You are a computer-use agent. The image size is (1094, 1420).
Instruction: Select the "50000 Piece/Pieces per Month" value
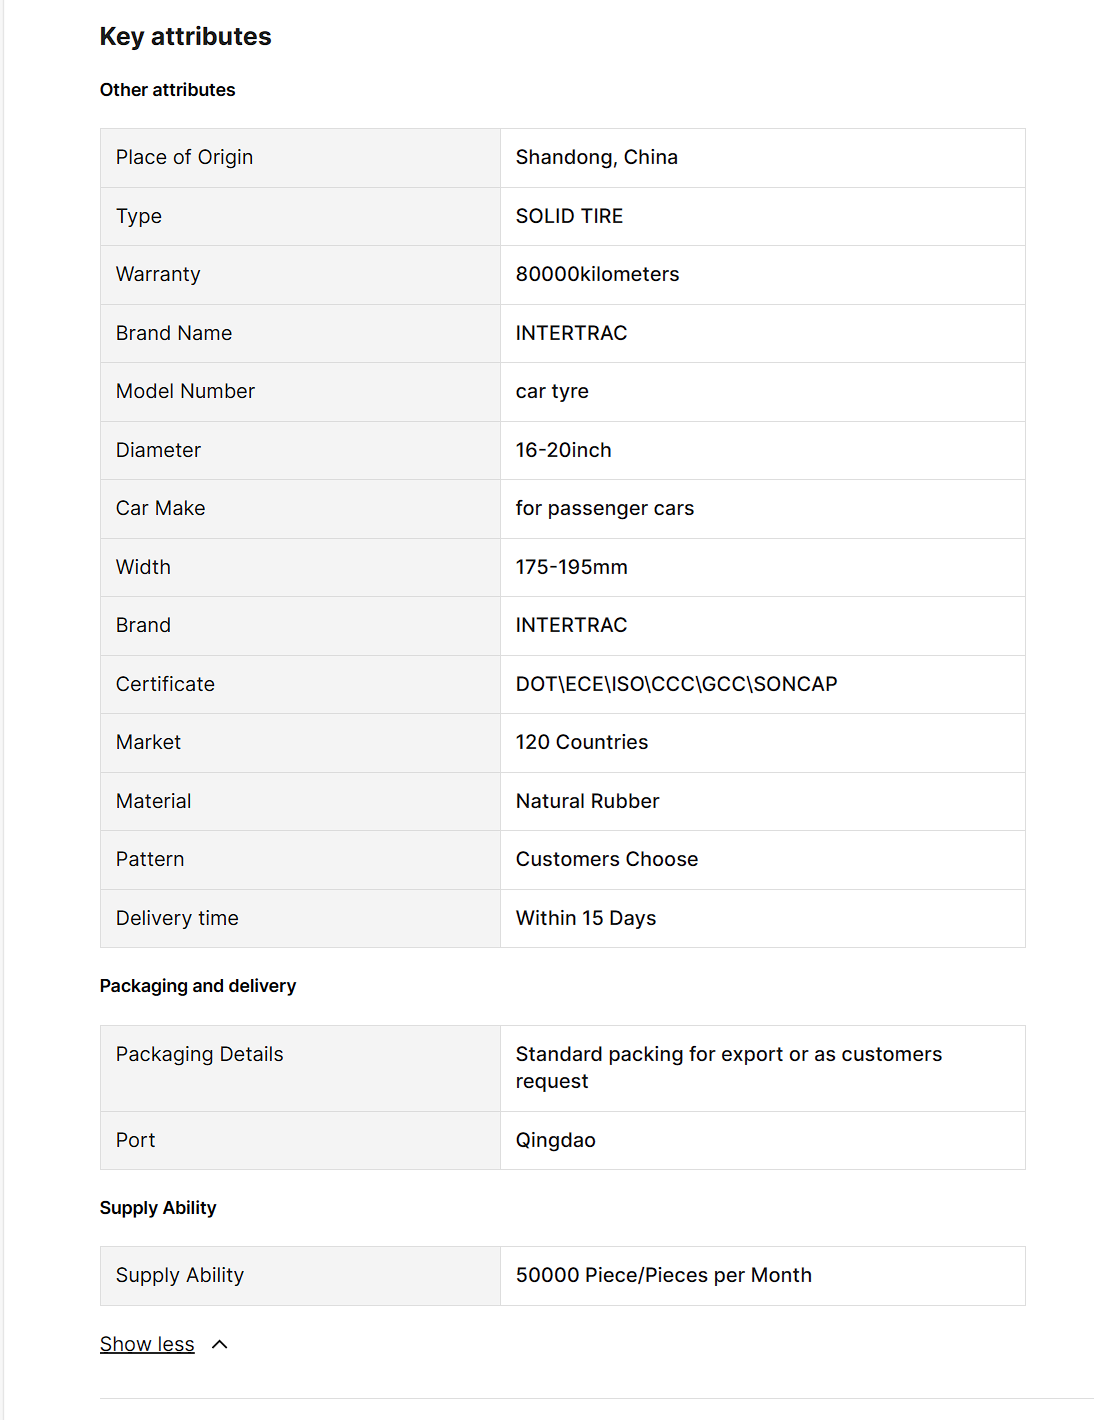point(663,1275)
